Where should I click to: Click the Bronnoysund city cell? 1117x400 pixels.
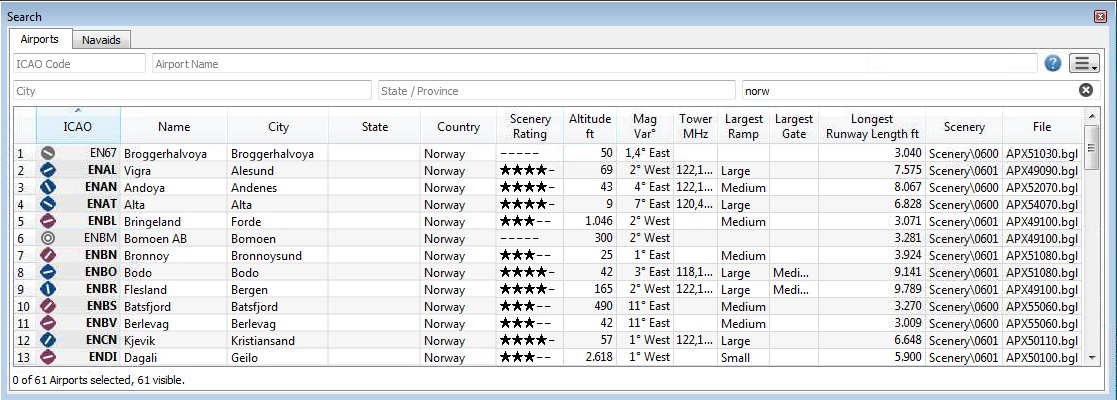point(278,255)
